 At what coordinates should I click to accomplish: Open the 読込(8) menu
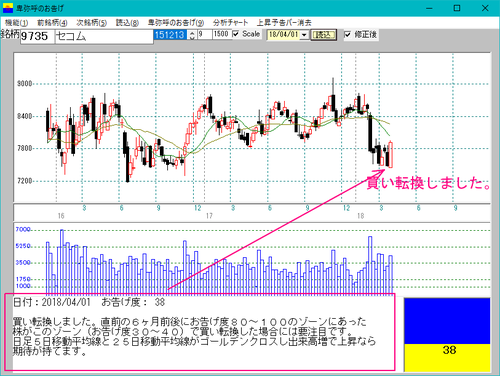[127, 23]
